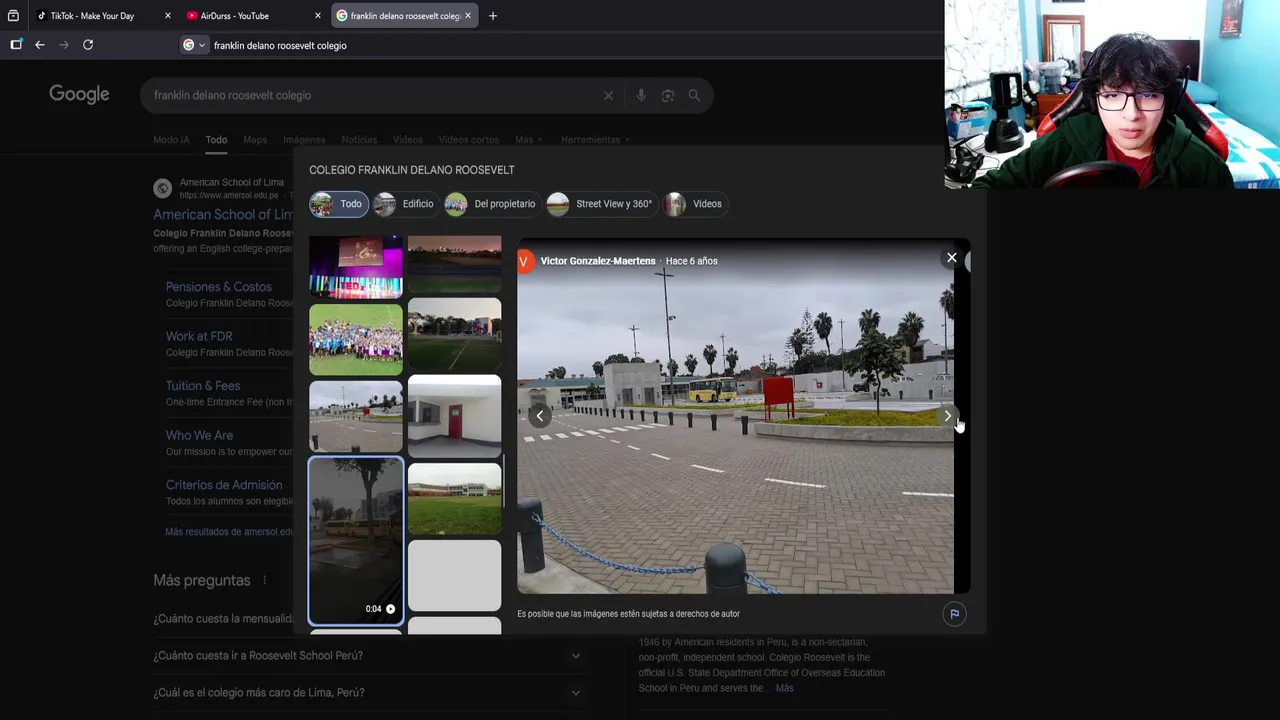Select the Todo results tab
Screen dimensions: 1280x720
click(216, 140)
